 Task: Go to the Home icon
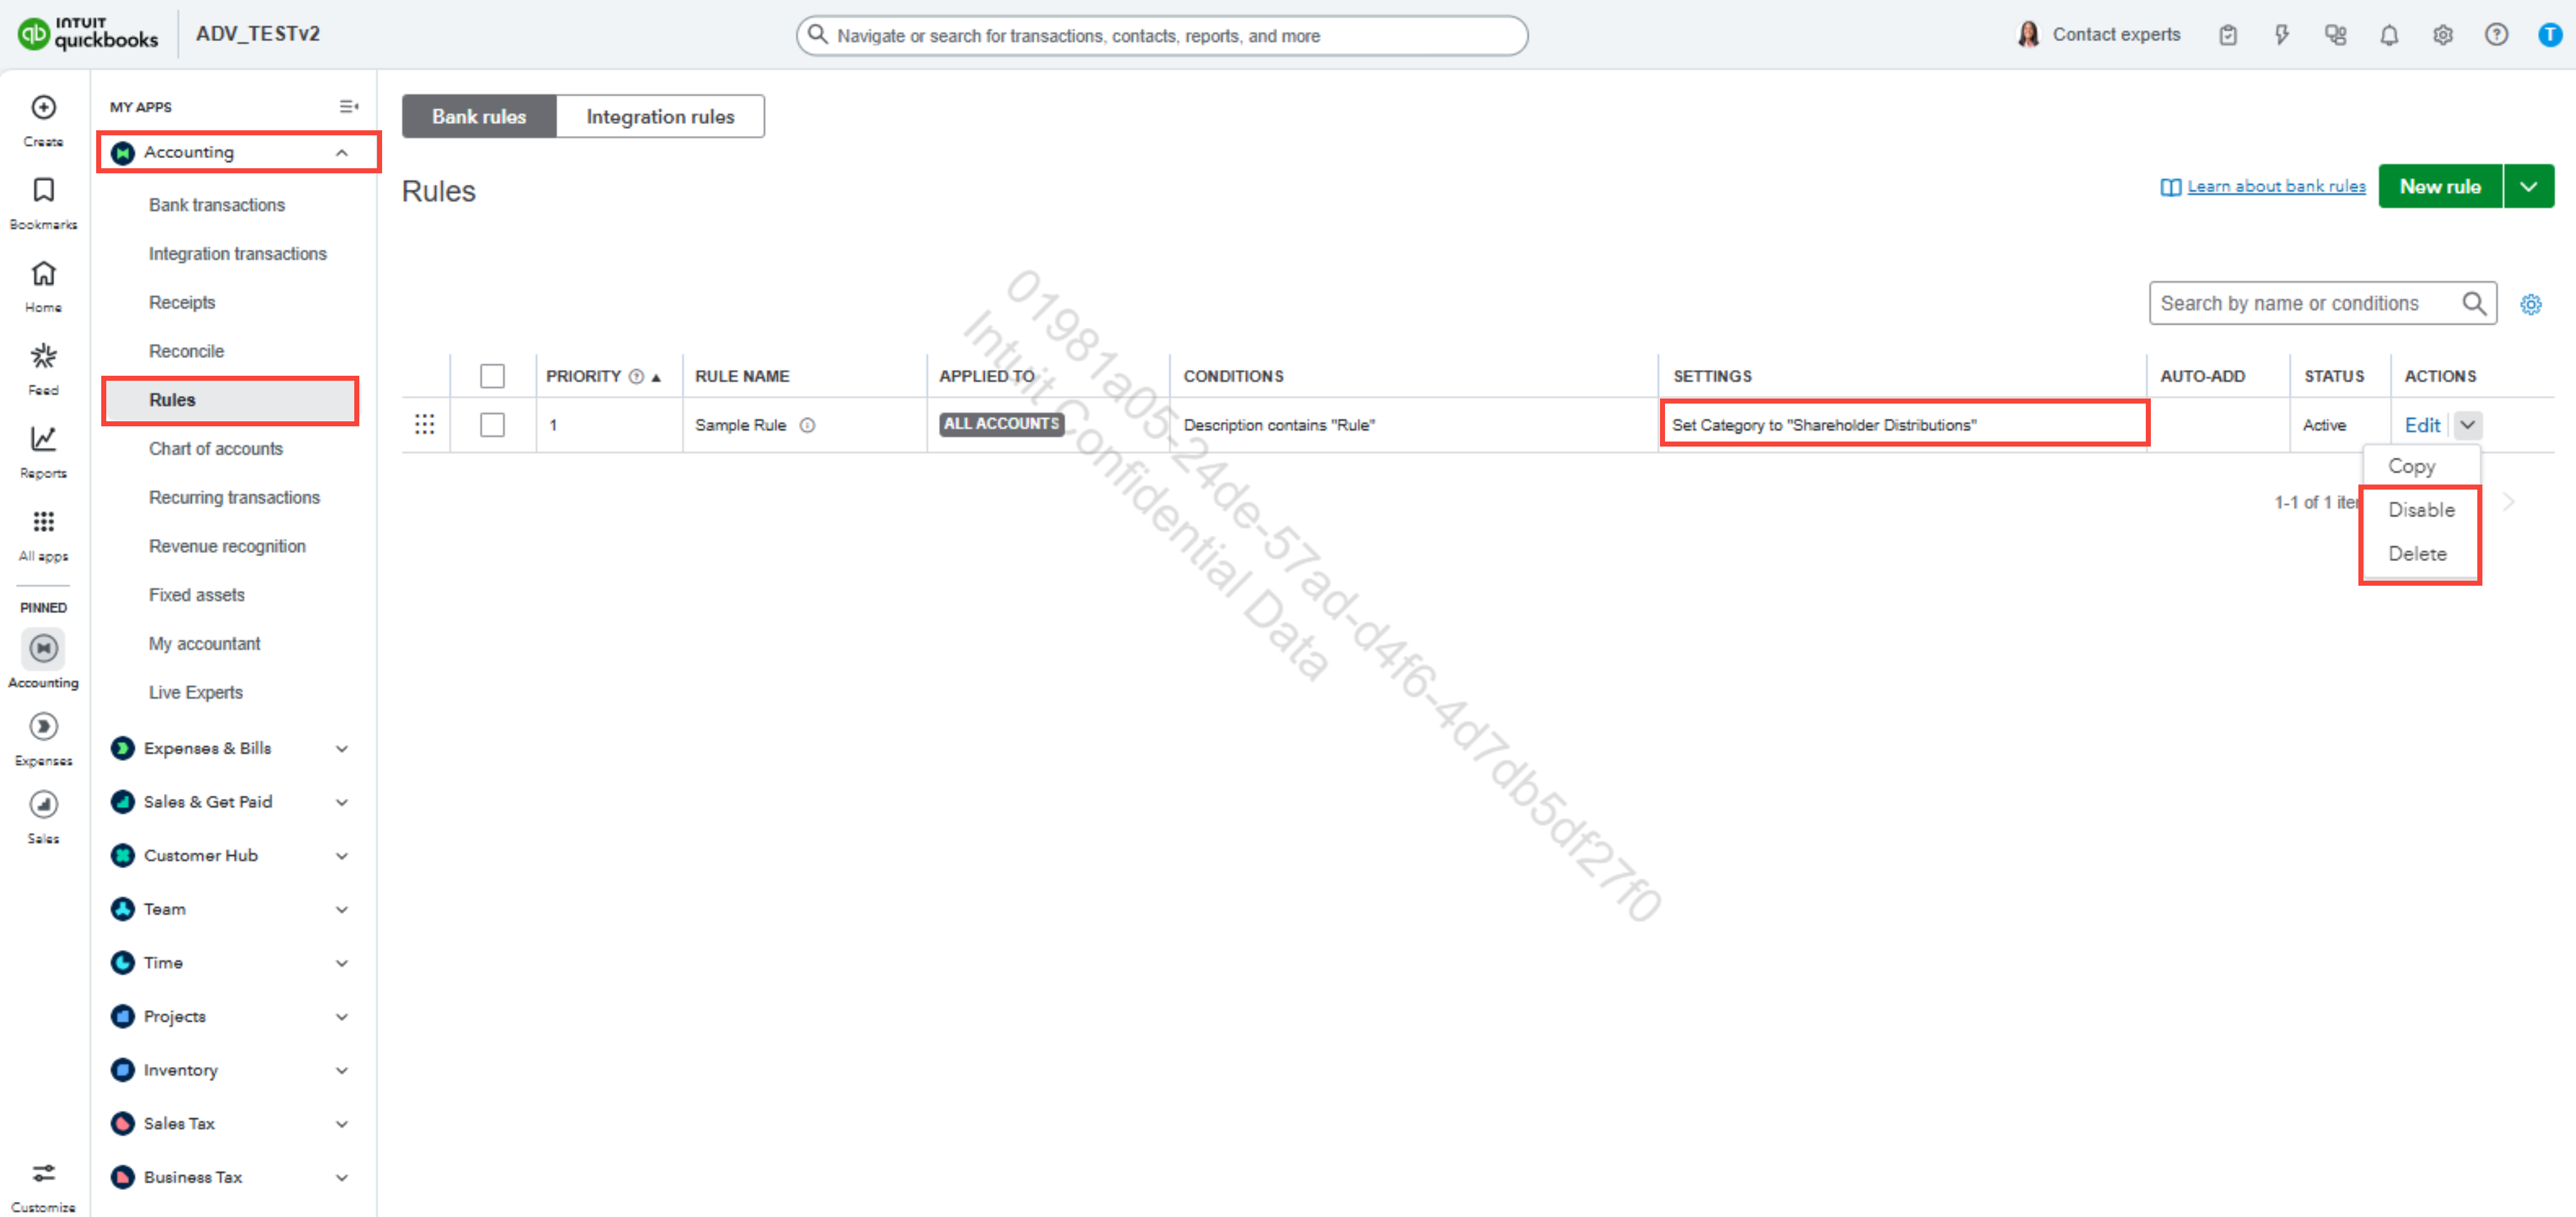coord(43,273)
